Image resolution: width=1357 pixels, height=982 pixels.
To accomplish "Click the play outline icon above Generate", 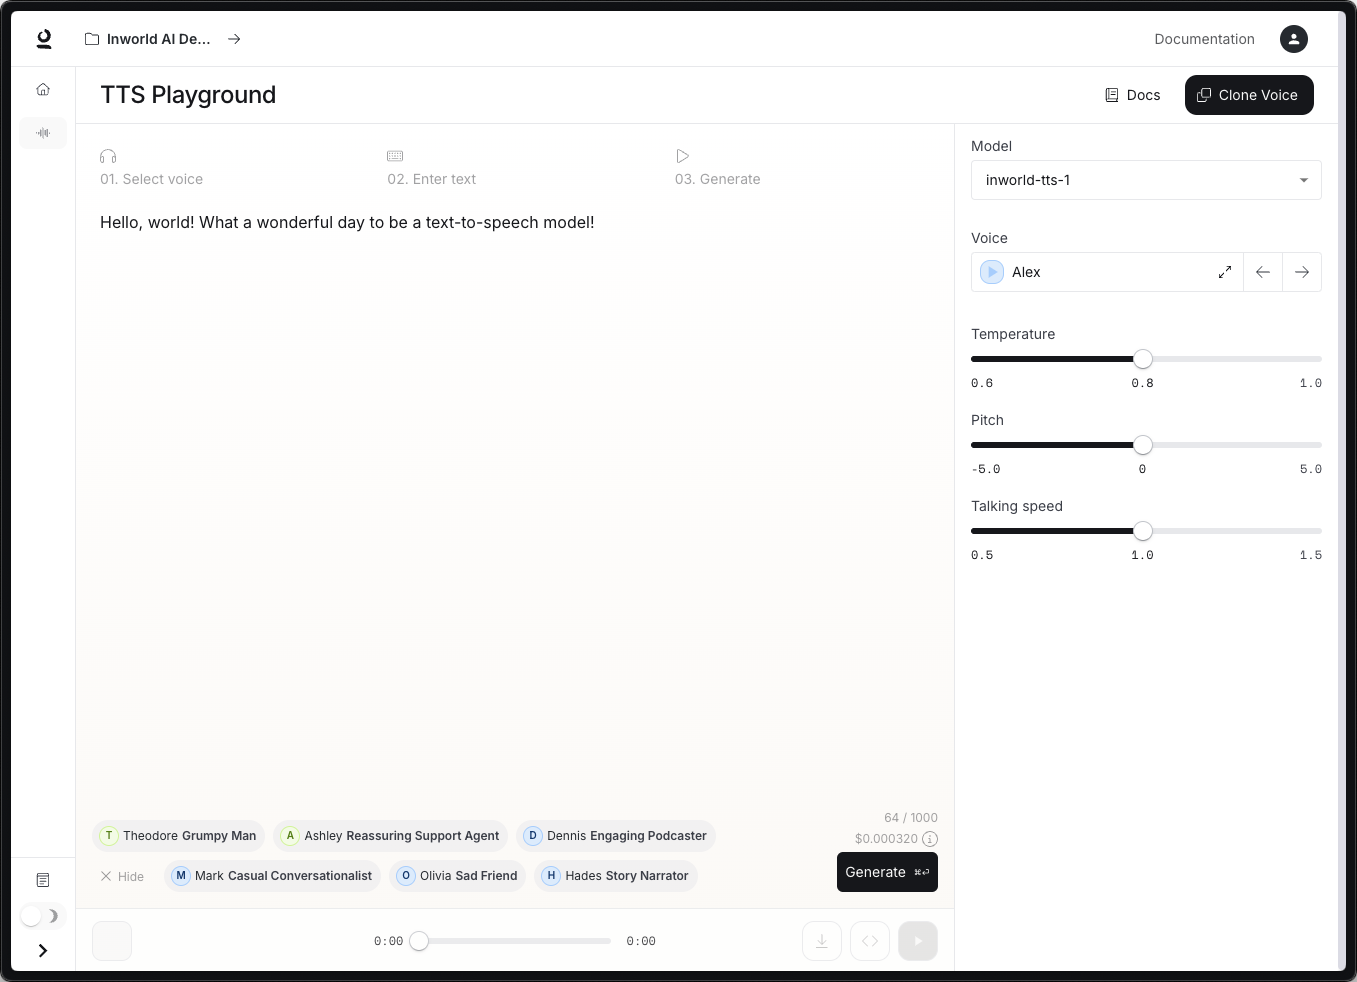I will [682, 156].
